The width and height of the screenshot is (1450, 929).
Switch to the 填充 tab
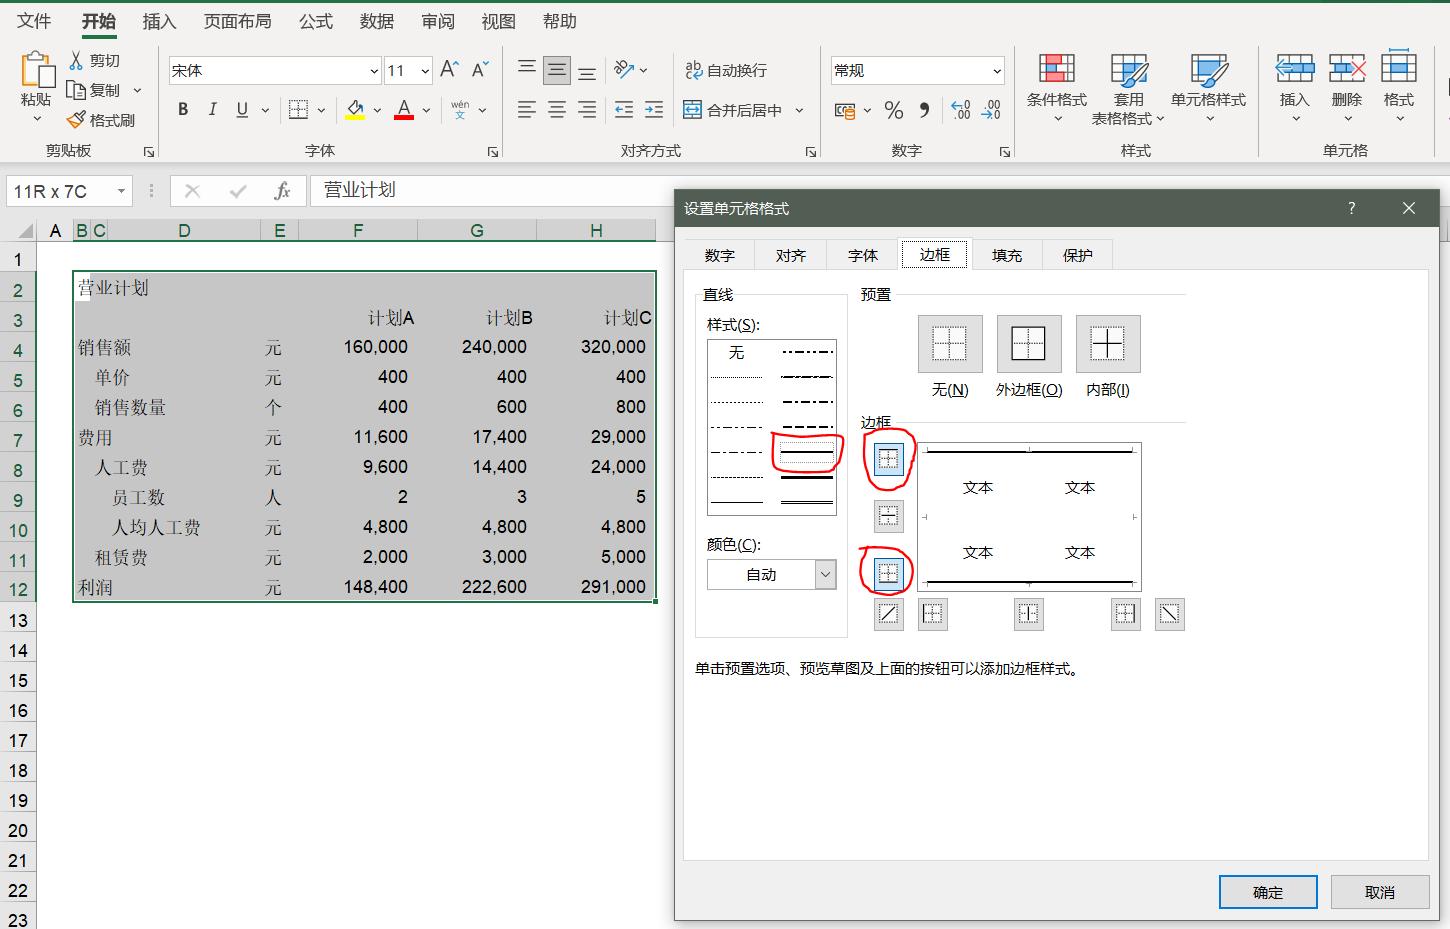pos(1006,254)
